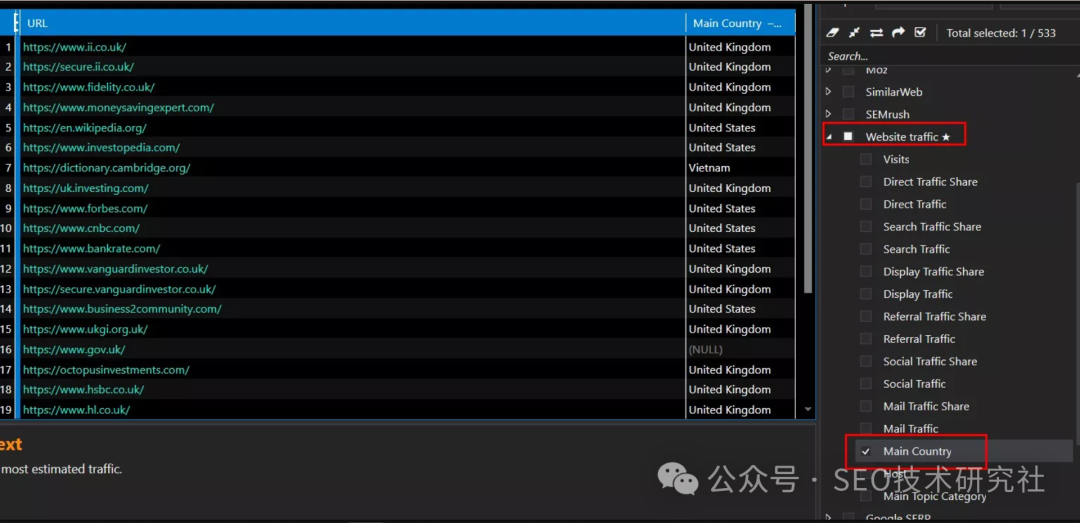Enable the Social Traffic checkbox
The width and height of the screenshot is (1080, 523).
(866, 384)
